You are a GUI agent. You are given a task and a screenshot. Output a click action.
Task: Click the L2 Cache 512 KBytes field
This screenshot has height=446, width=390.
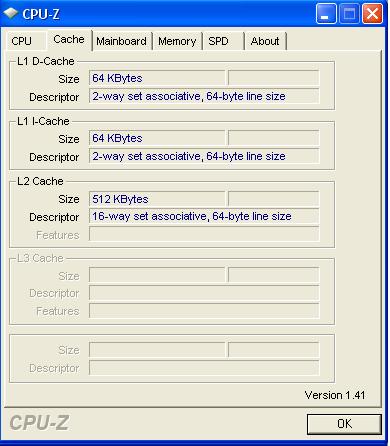click(157, 199)
